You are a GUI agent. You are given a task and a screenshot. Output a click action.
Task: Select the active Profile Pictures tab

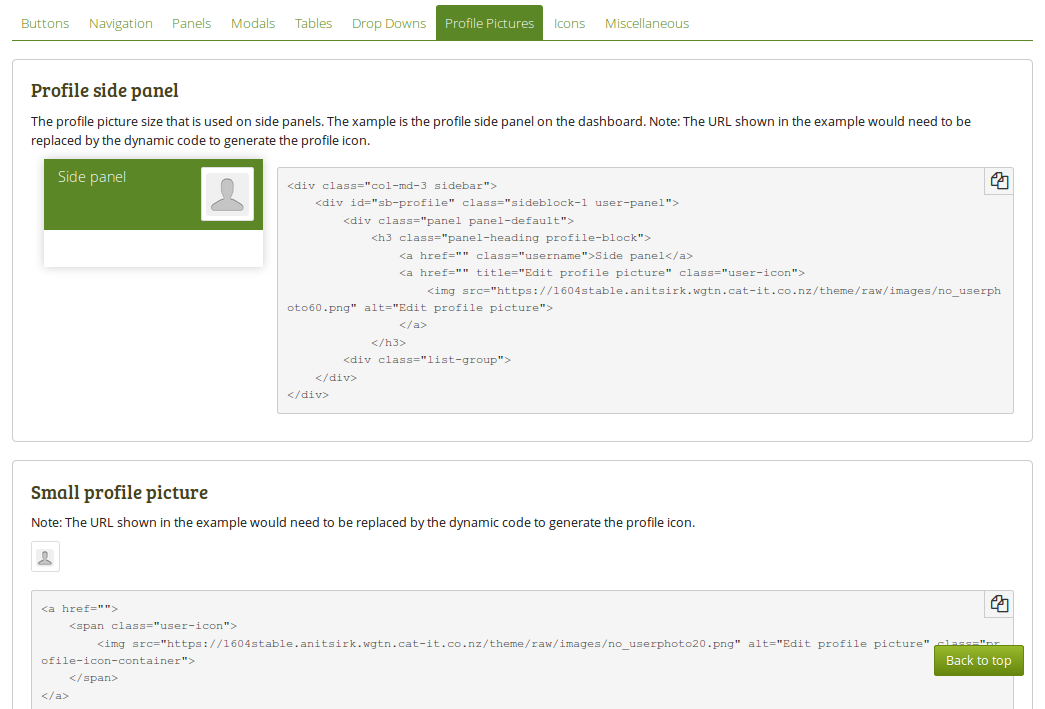(x=489, y=23)
